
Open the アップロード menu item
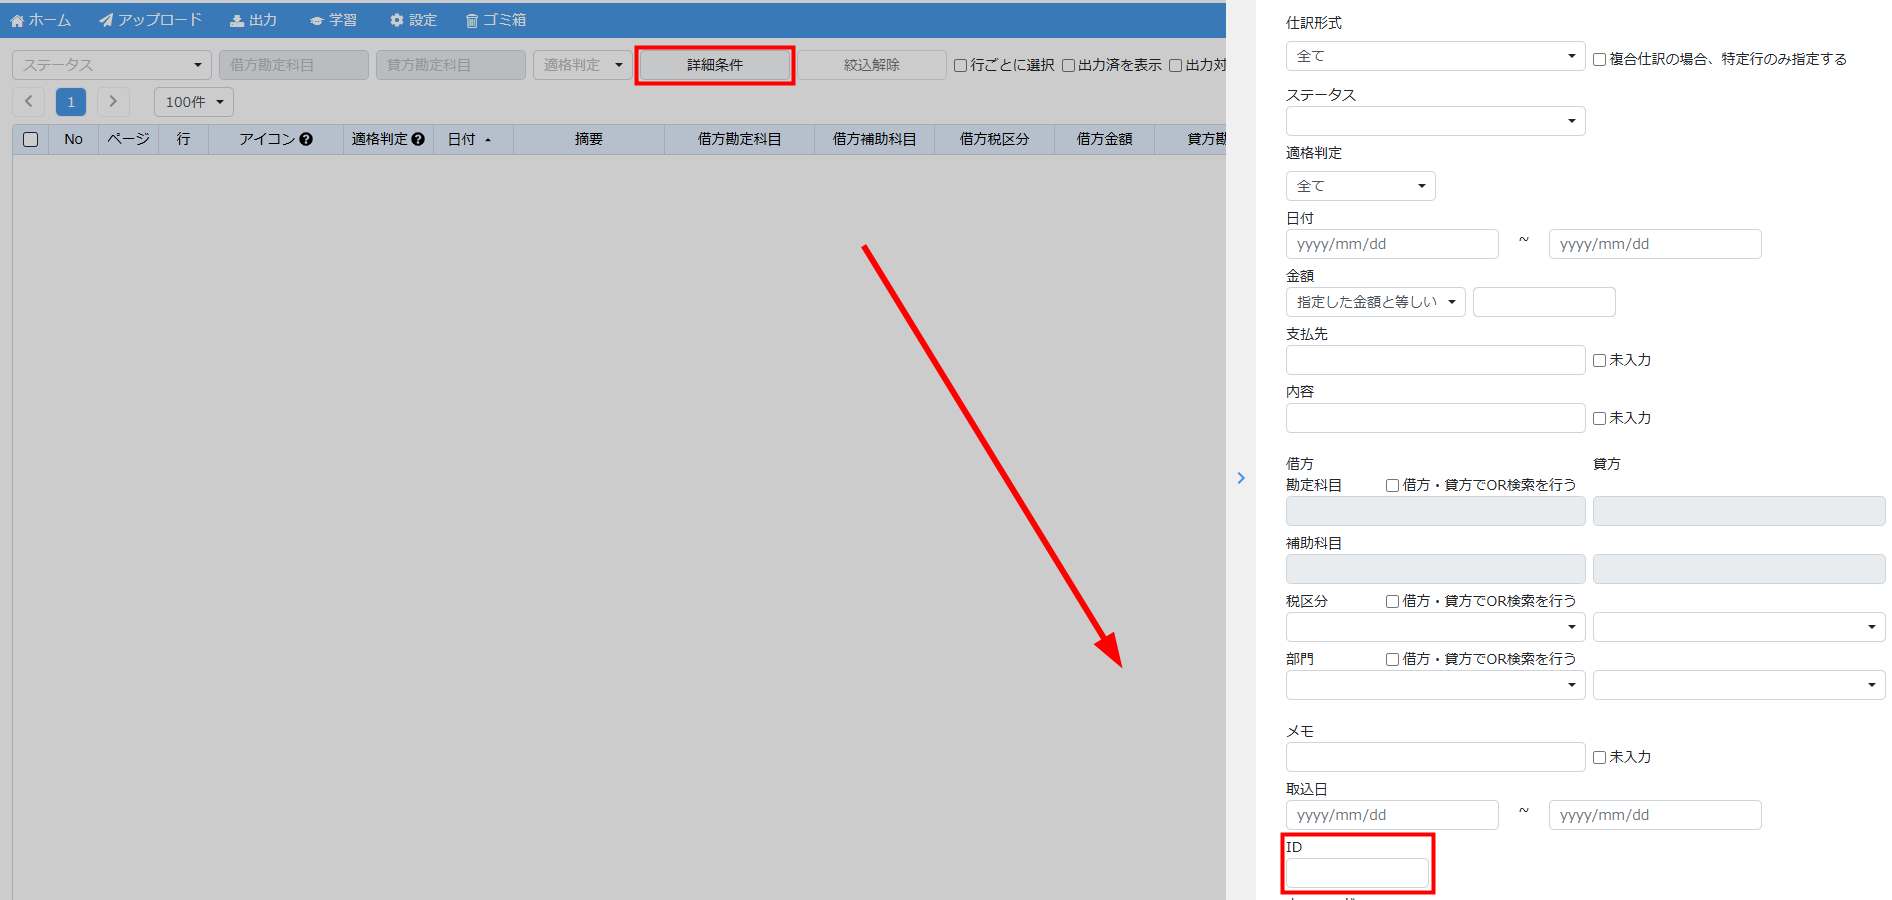(151, 20)
